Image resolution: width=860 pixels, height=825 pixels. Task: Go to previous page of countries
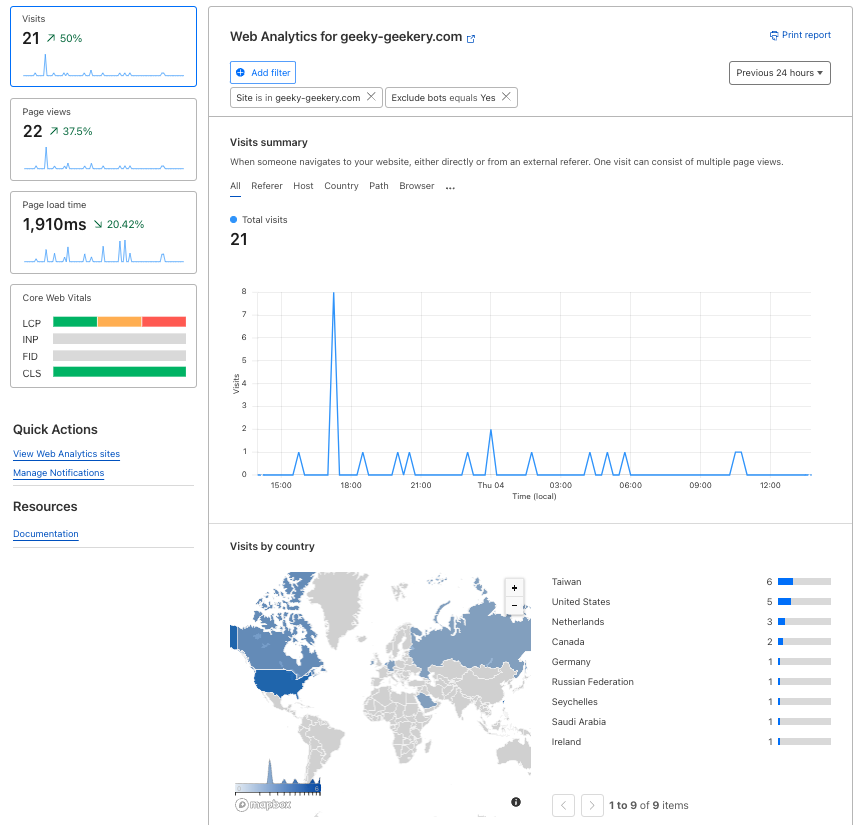pos(564,805)
